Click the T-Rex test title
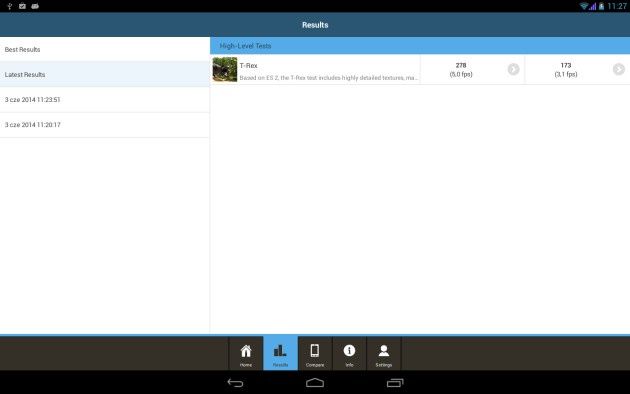 [248, 65]
